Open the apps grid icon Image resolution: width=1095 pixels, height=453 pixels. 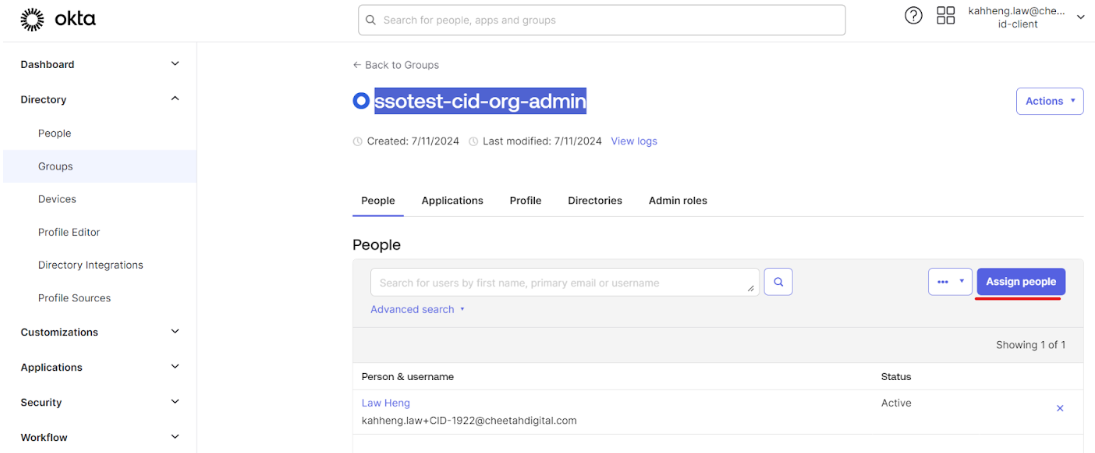point(945,16)
